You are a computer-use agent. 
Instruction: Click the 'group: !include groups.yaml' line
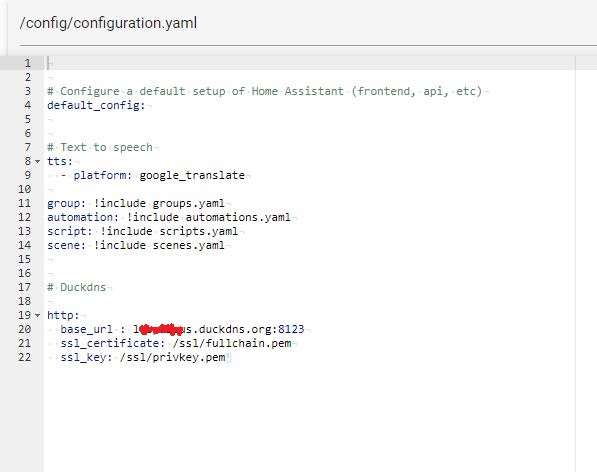tap(136, 203)
